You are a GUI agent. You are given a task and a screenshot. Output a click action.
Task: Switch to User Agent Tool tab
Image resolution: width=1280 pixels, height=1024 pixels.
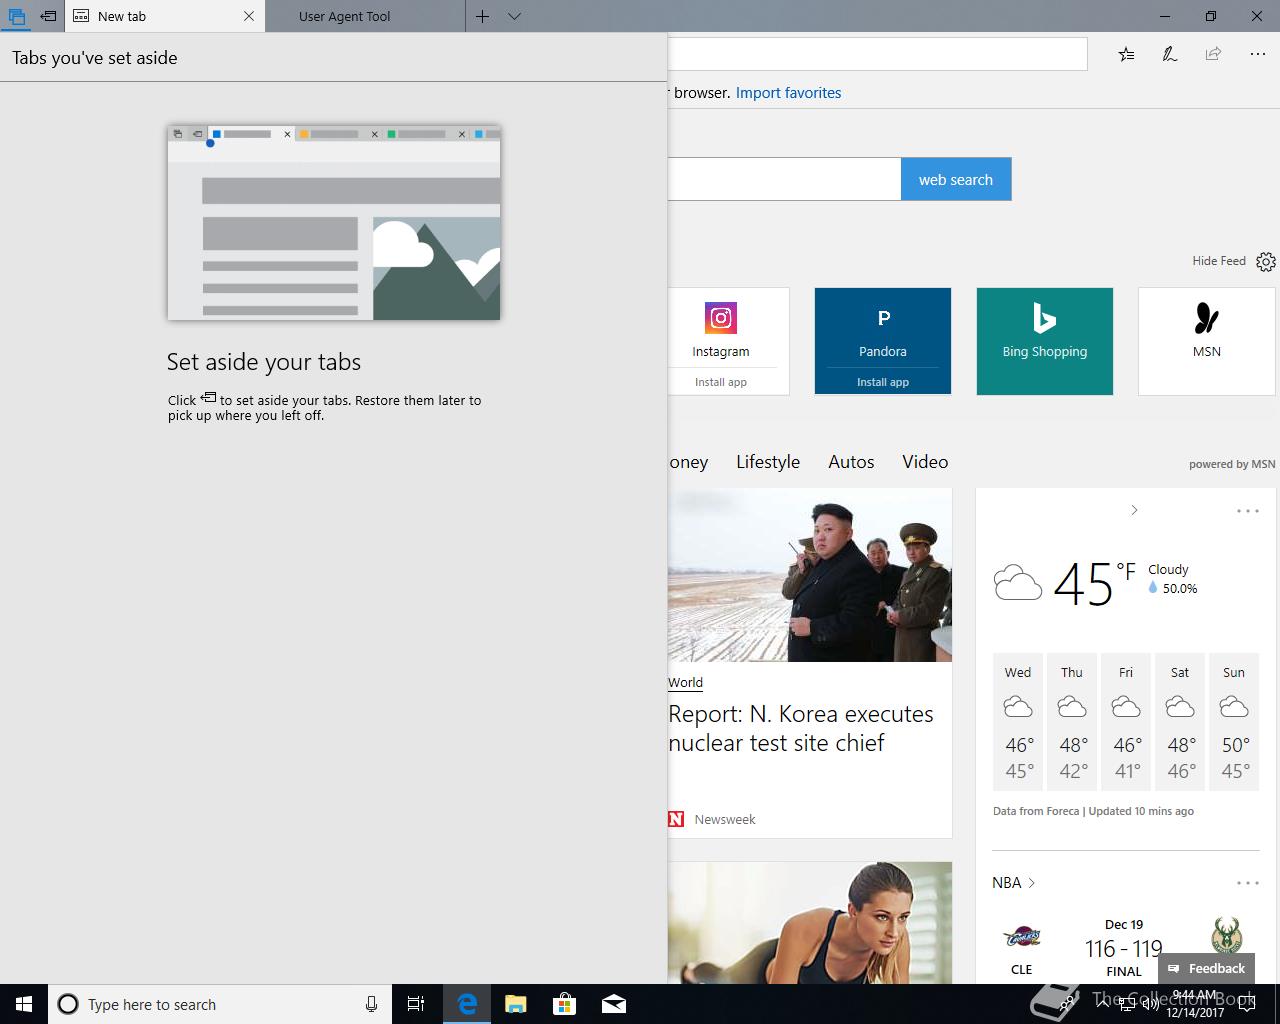pos(365,16)
